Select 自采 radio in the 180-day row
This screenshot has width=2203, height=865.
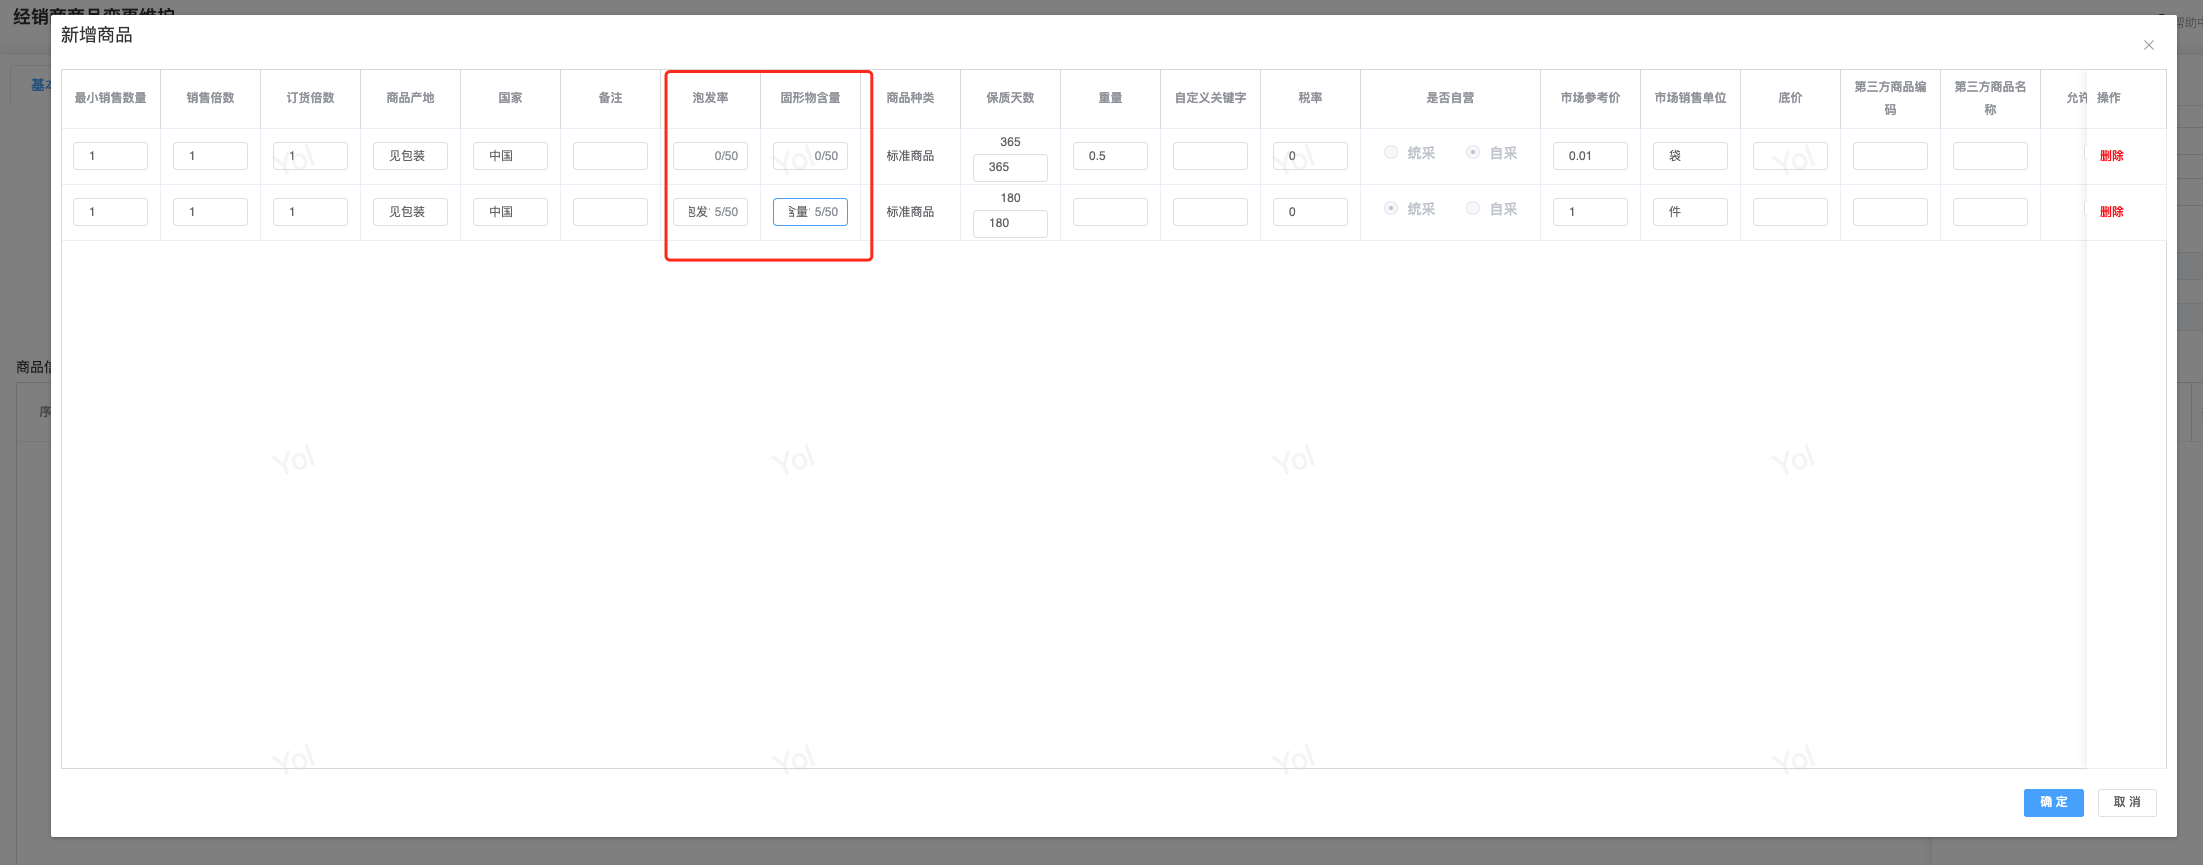[1473, 209]
